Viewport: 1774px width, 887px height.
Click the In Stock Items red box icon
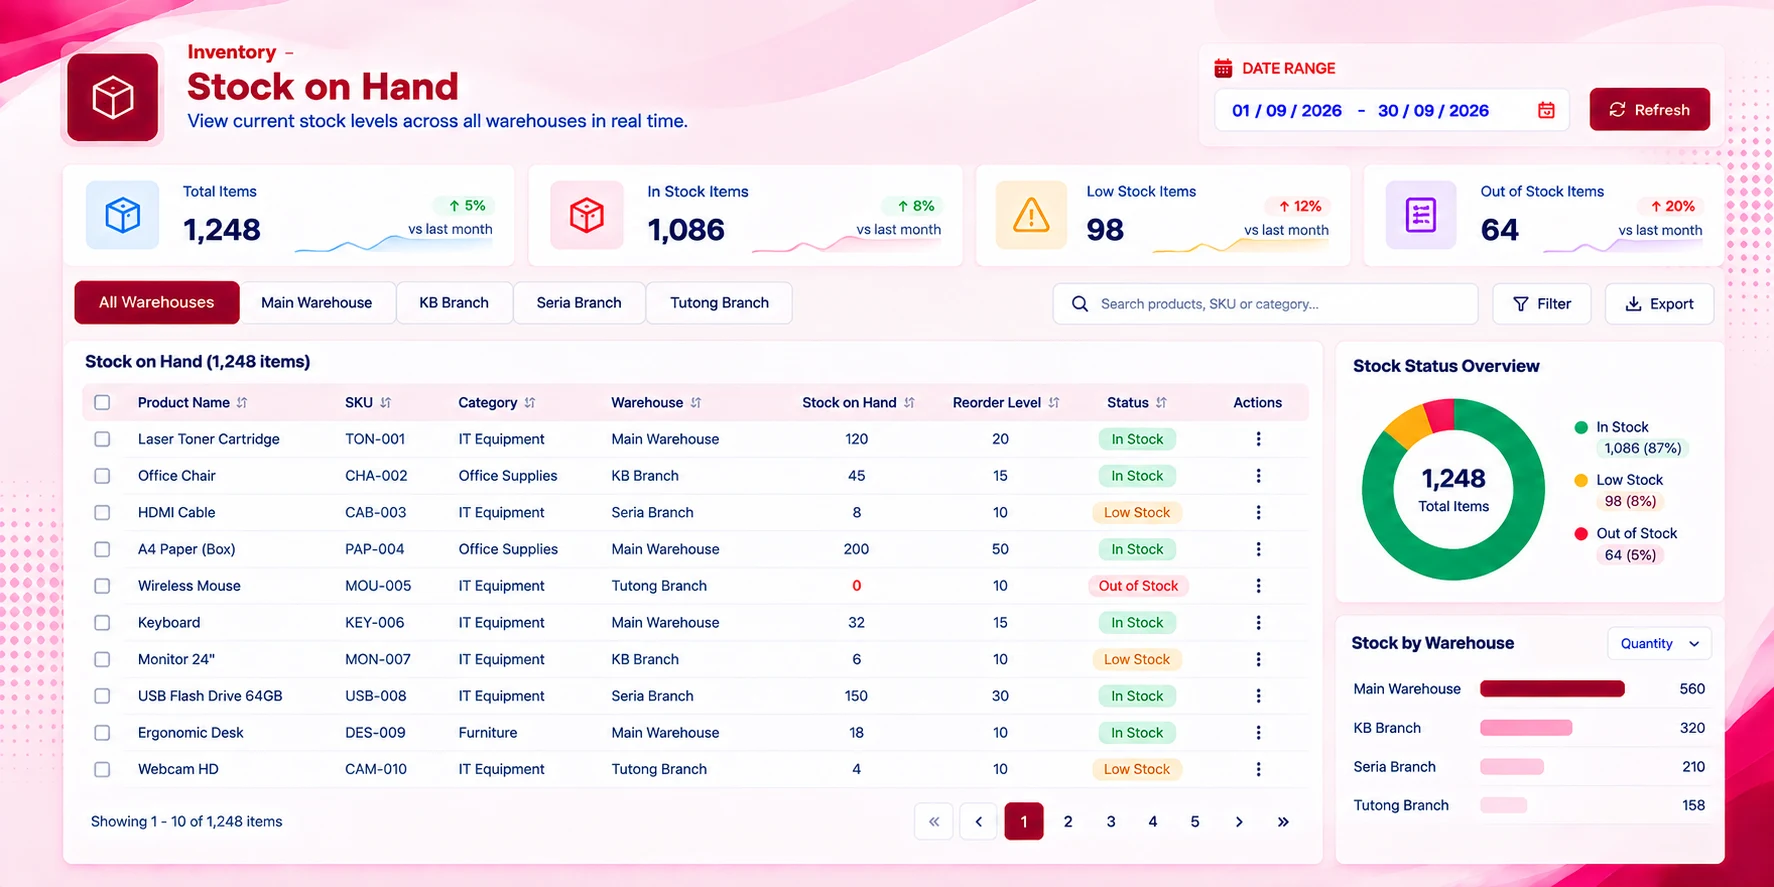[587, 215]
